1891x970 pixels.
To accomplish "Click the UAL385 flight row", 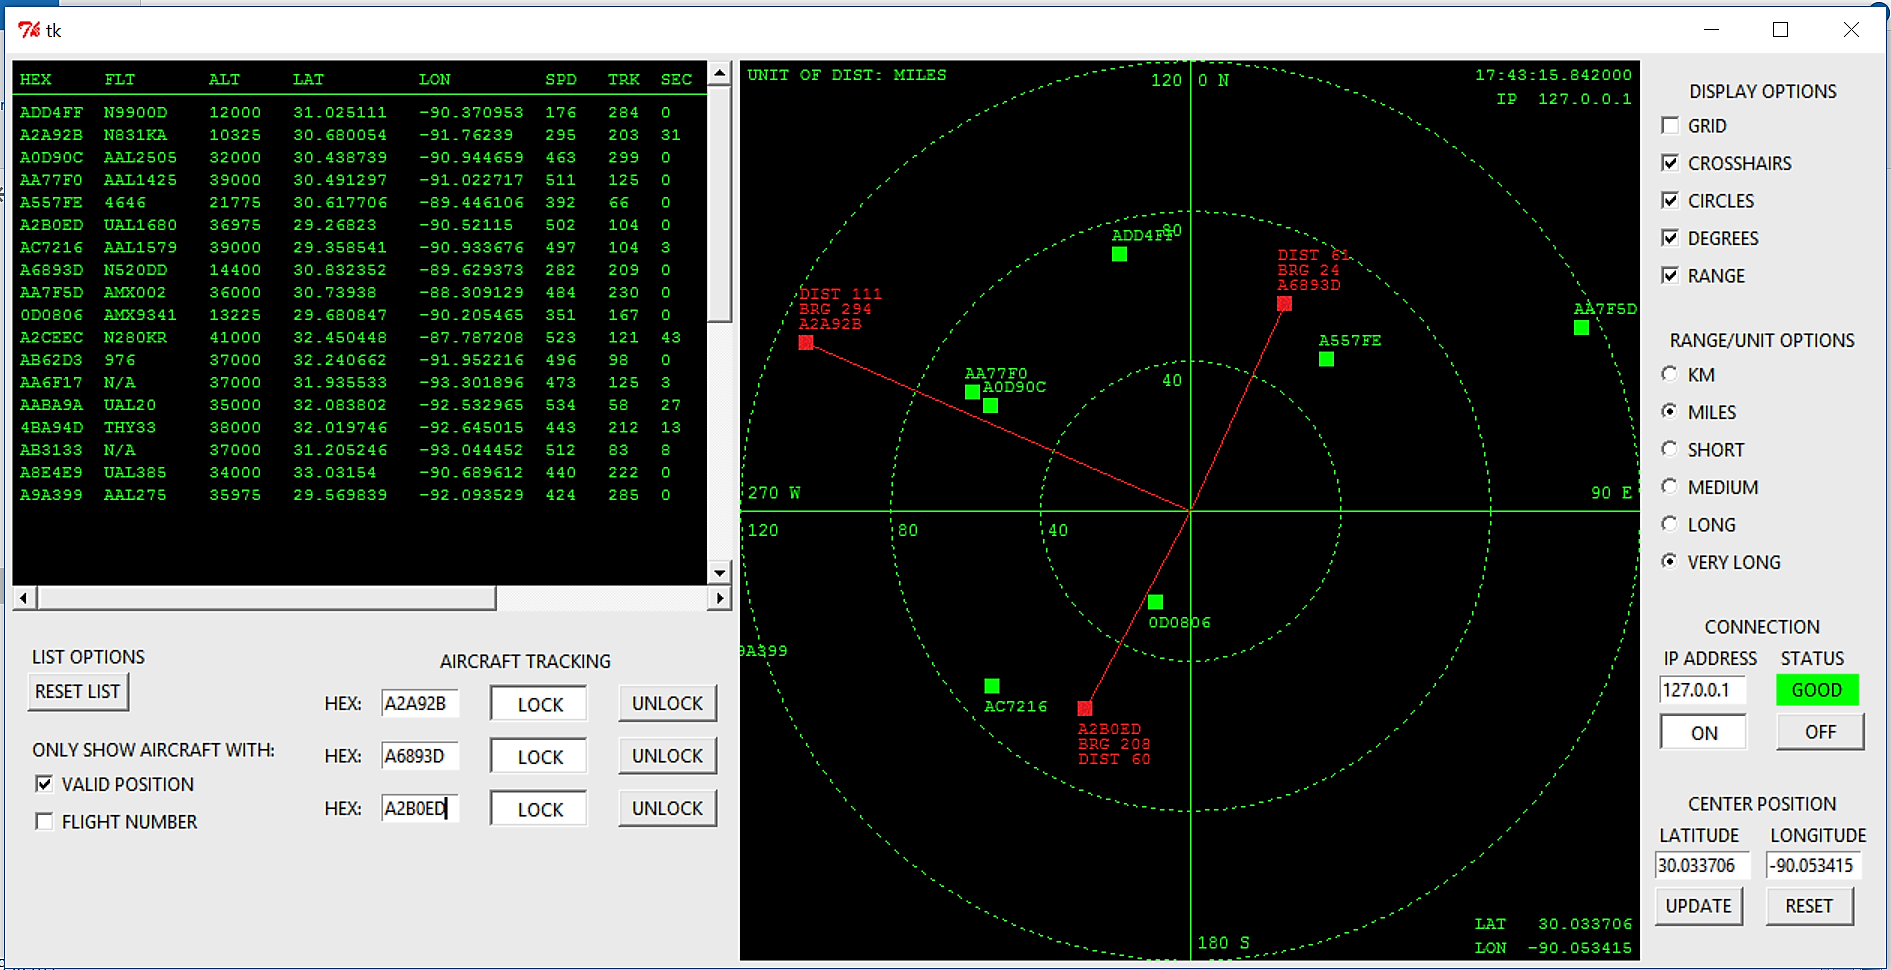I will pos(359,472).
